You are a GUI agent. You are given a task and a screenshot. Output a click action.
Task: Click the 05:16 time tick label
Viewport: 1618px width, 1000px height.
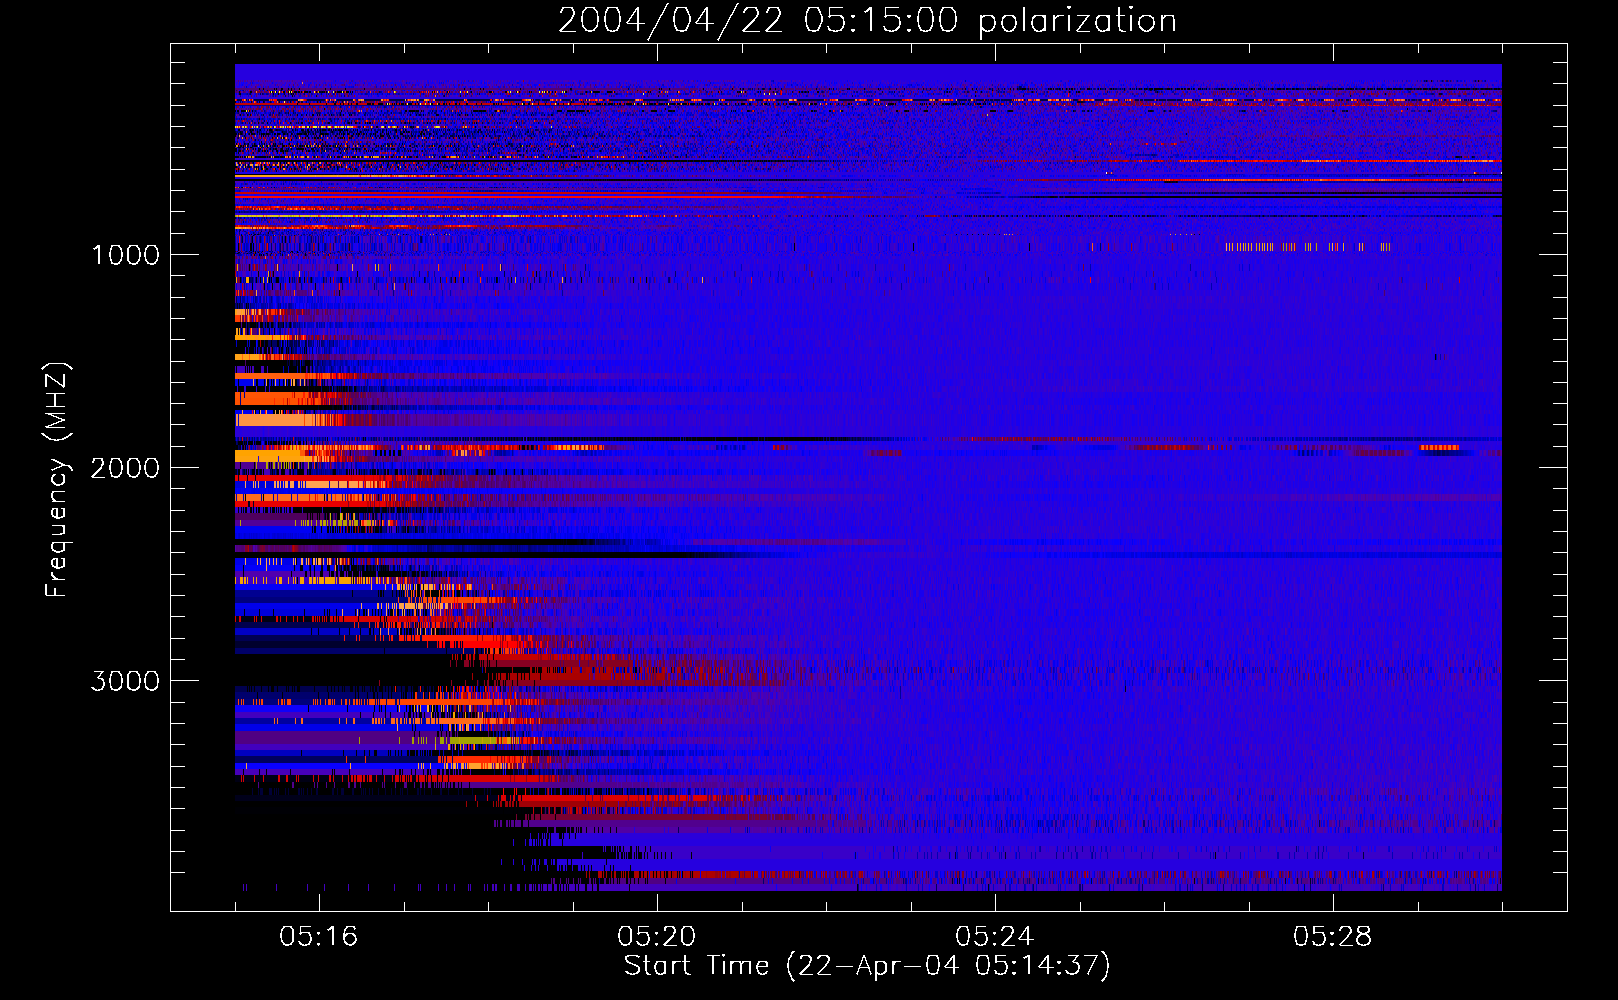(x=319, y=937)
